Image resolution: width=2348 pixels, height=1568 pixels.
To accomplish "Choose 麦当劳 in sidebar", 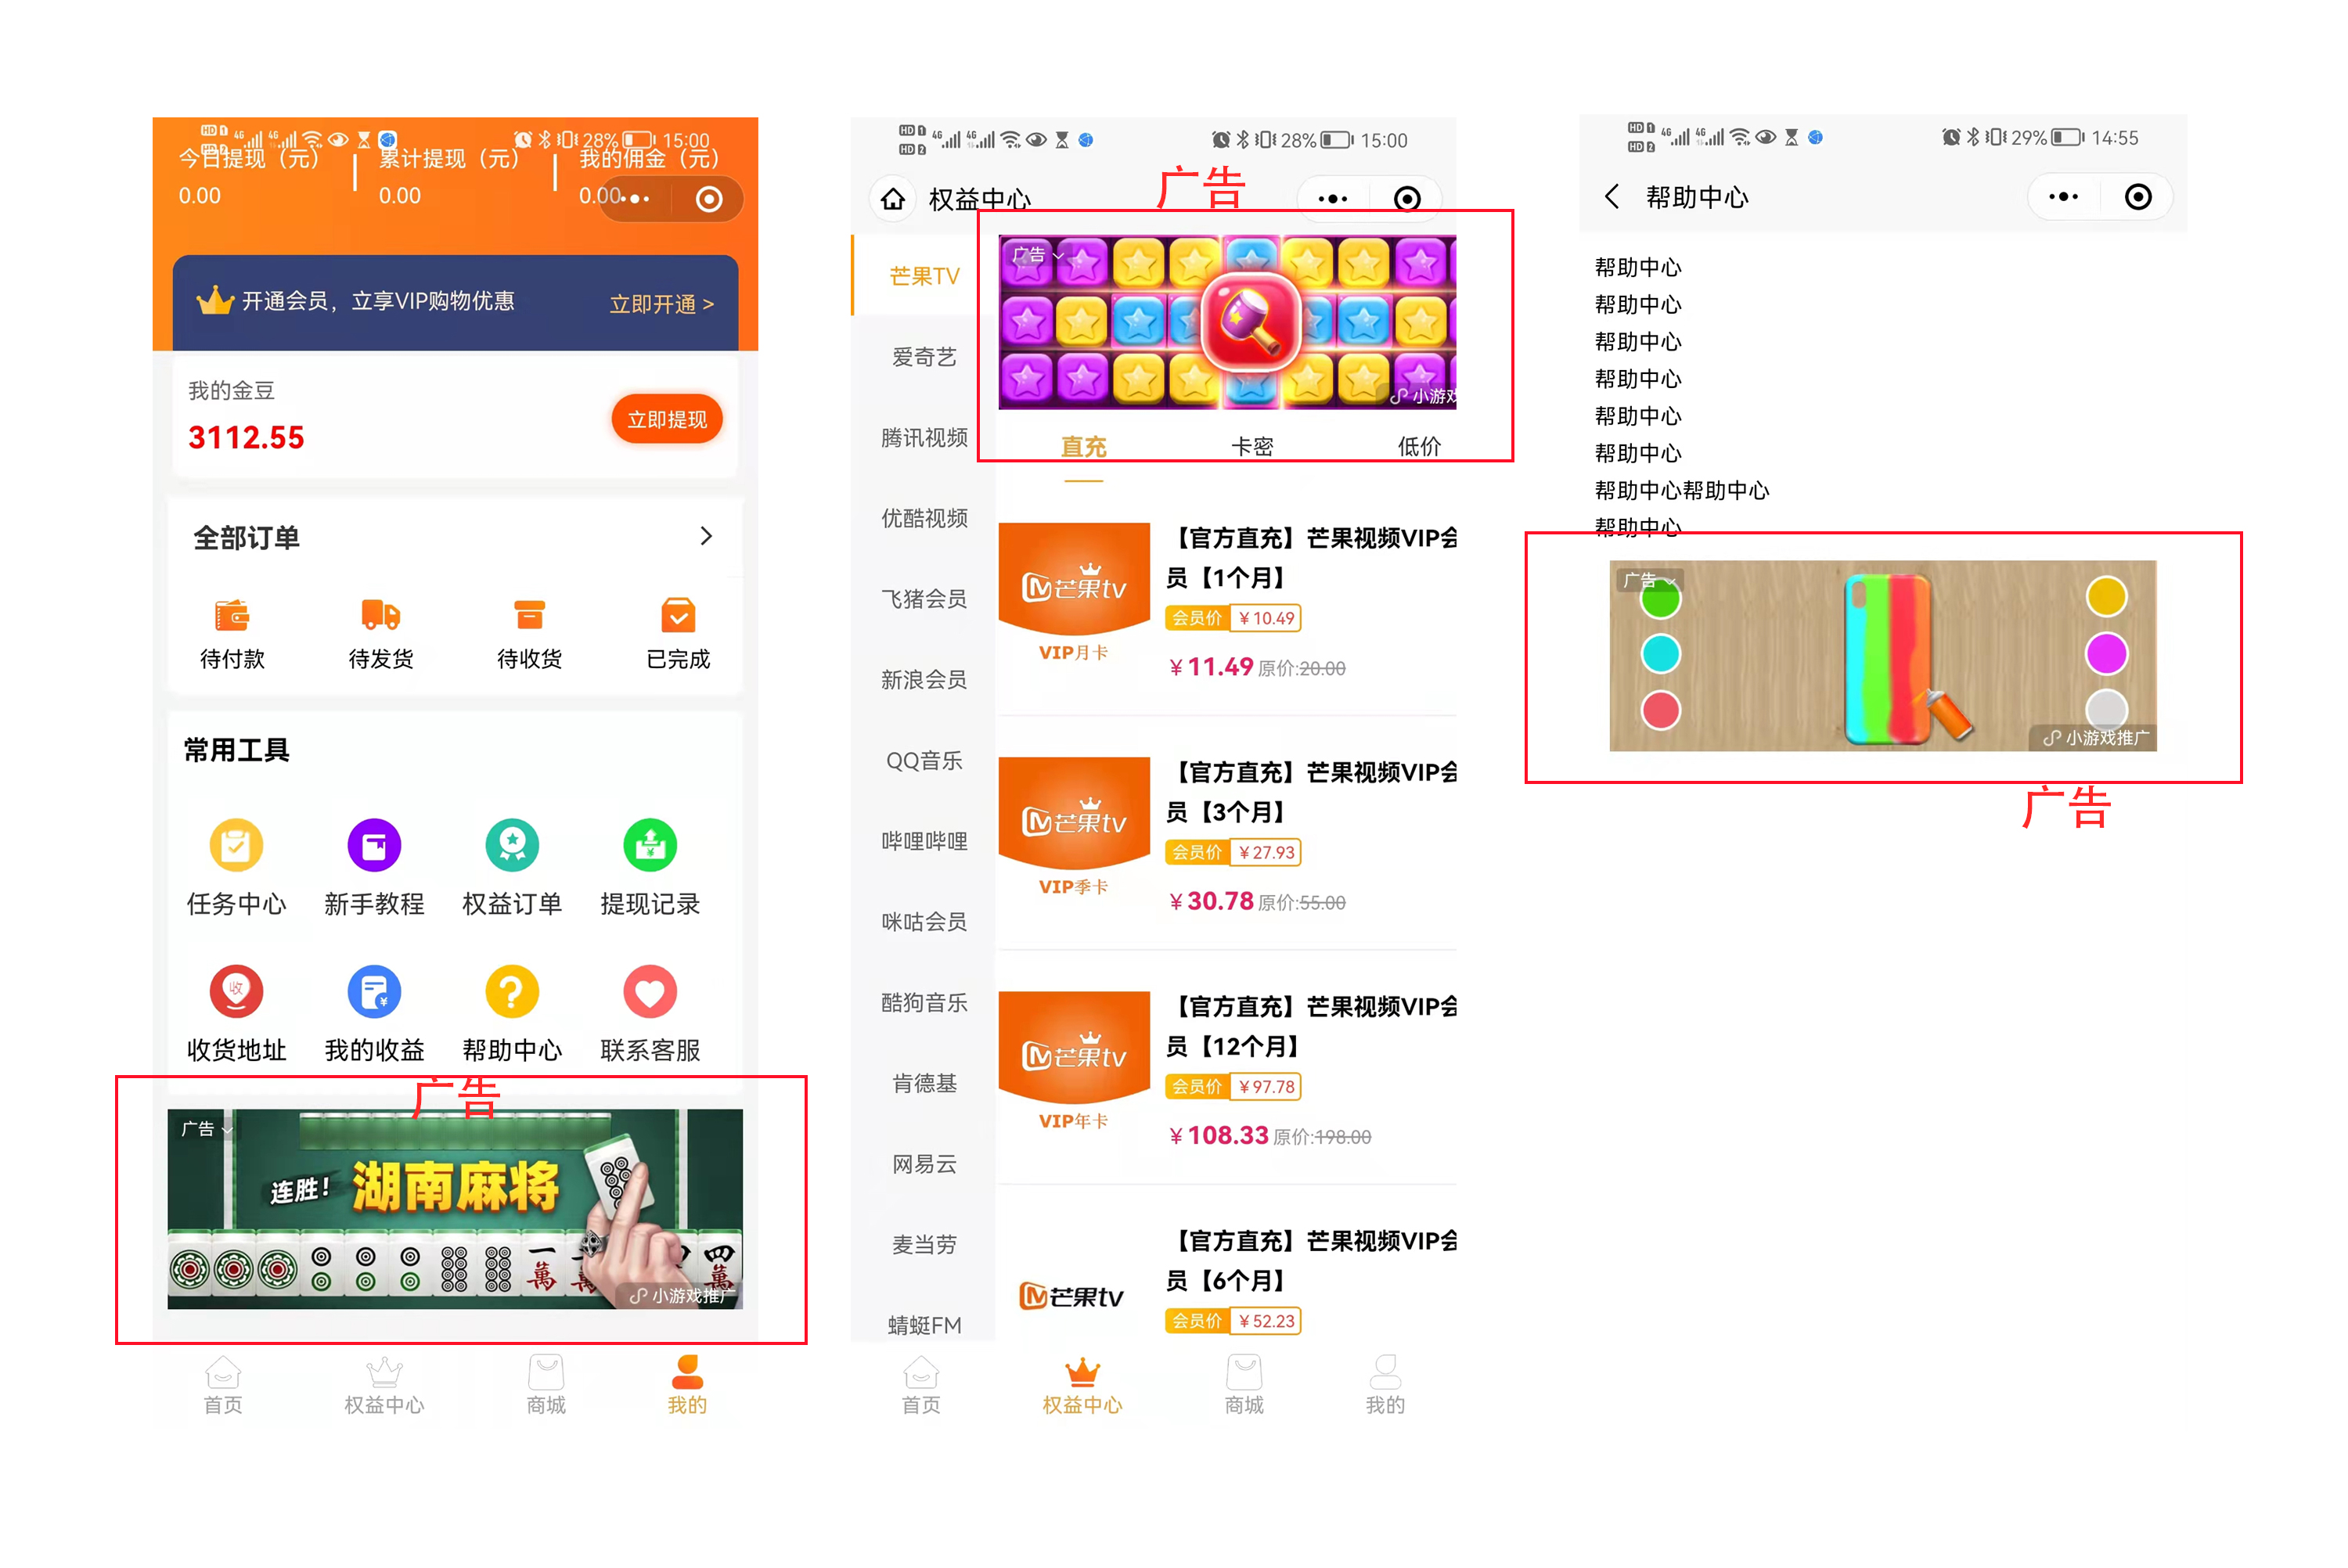I will tap(924, 1245).
